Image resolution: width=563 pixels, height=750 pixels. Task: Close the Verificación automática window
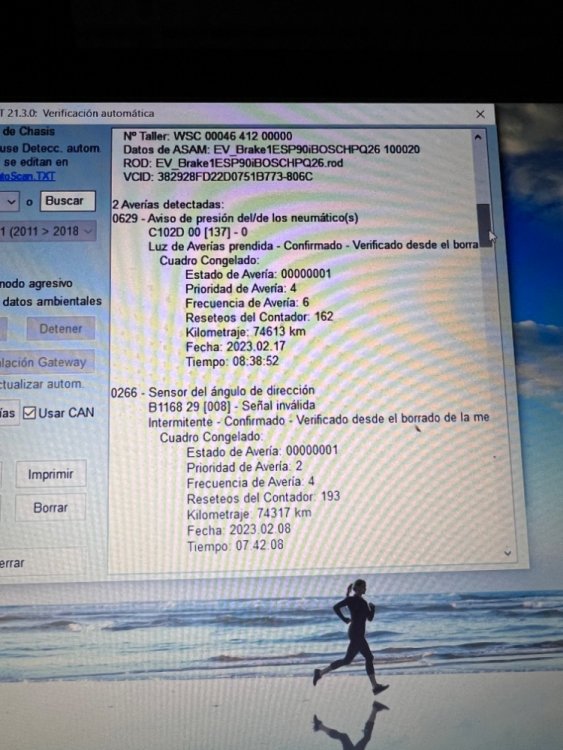click(x=480, y=114)
